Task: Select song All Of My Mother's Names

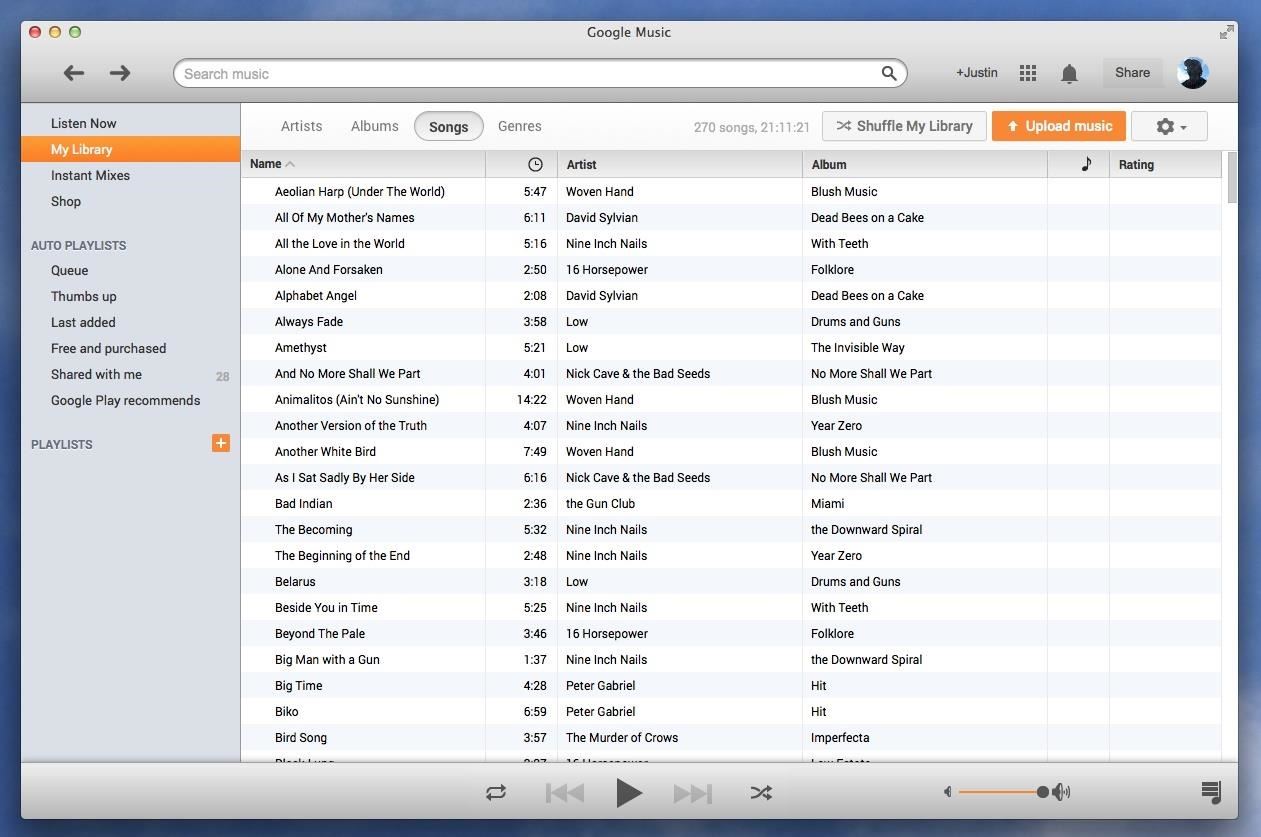Action: pyautogui.click(x=345, y=217)
